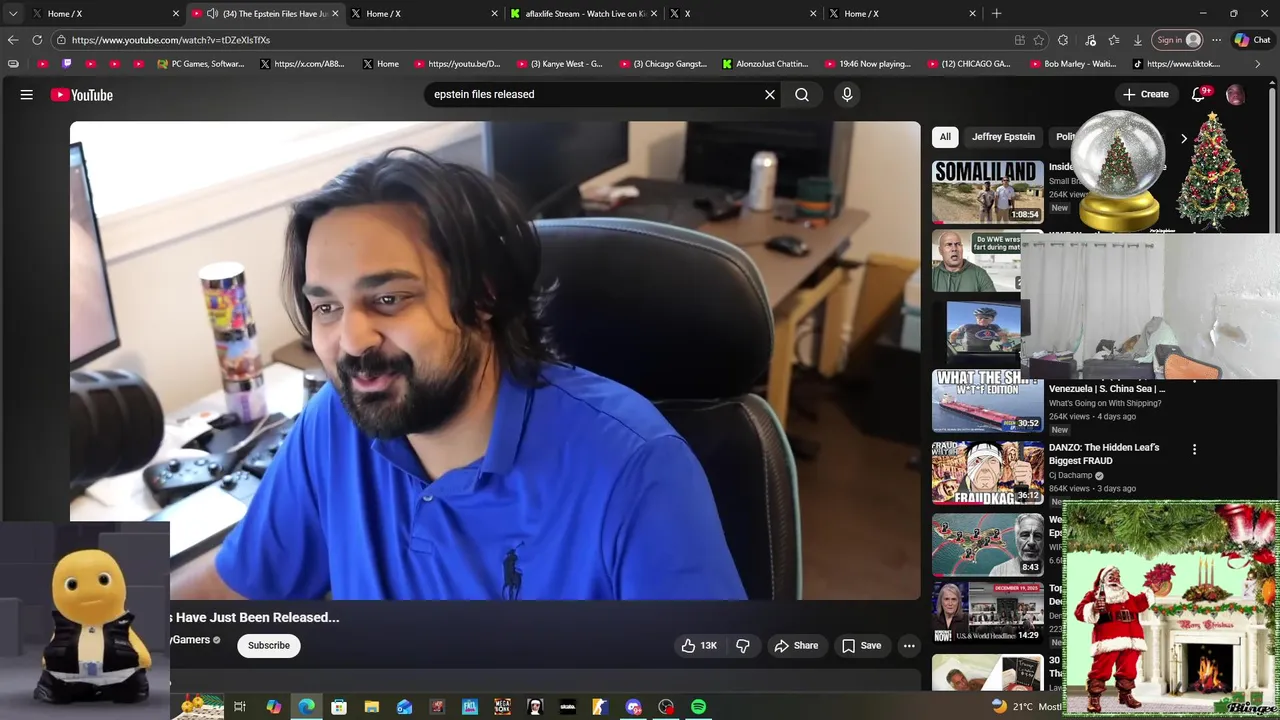This screenshot has height=720, width=1280.
Task: Open Spotify on the taskbar
Action: (x=699, y=707)
